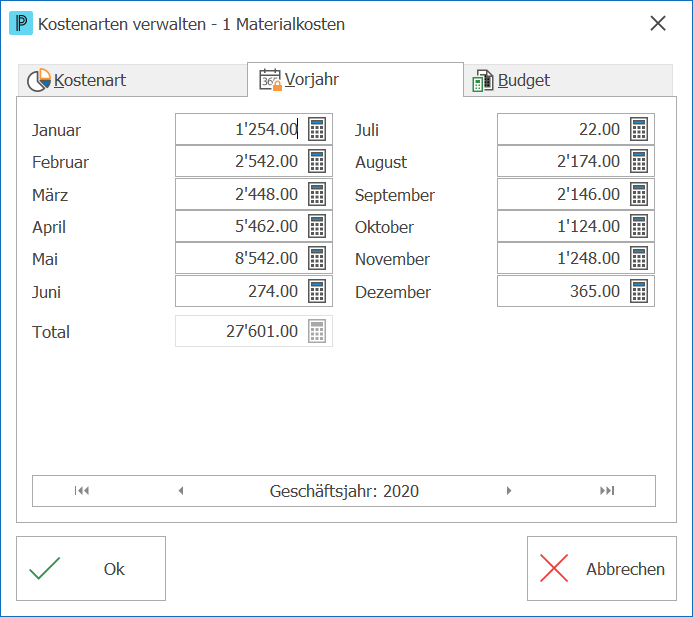Image resolution: width=693 pixels, height=617 pixels.
Task: Jump to the first Geschäftsjahr
Action: pyautogui.click(x=82, y=491)
